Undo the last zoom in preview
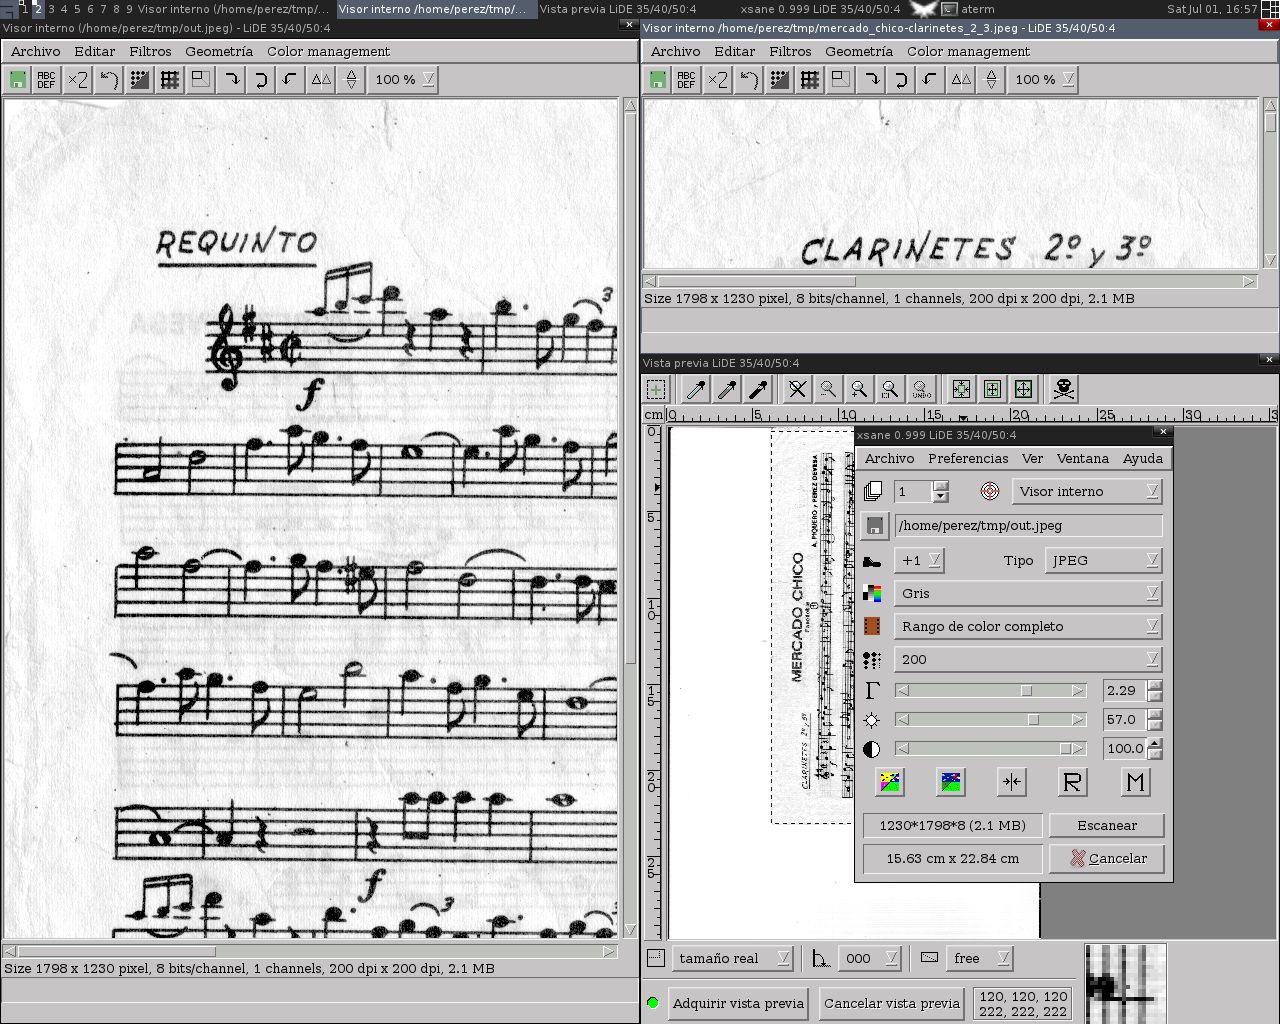Image resolution: width=1280 pixels, height=1024 pixels. [x=921, y=389]
